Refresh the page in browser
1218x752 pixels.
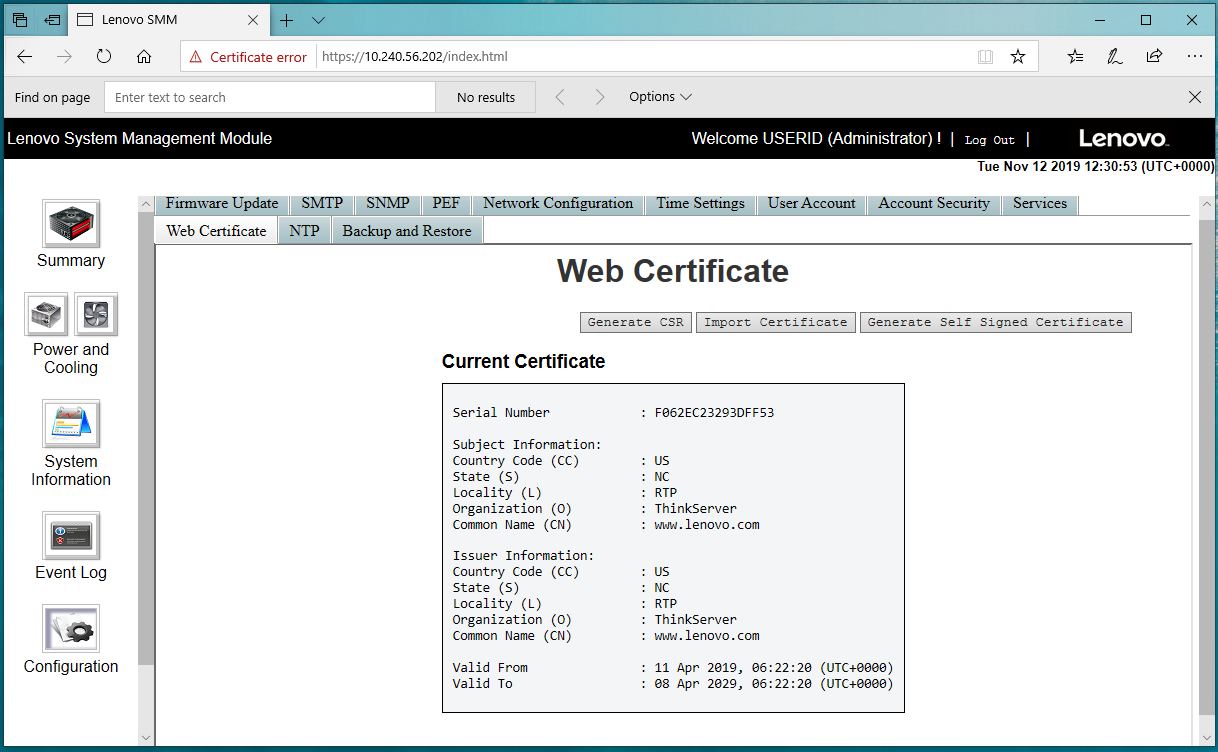(x=104, y=57)
